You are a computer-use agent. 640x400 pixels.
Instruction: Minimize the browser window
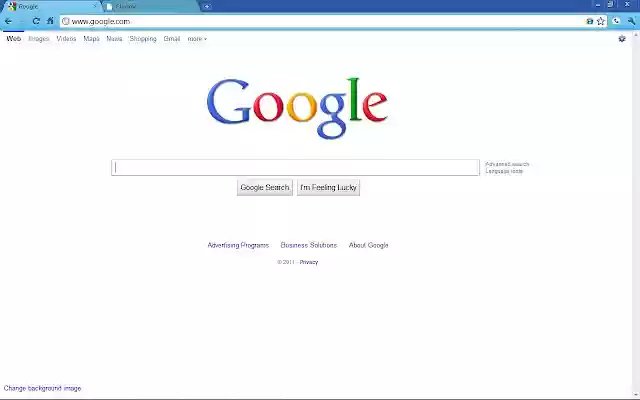click(x=598, y=5)
